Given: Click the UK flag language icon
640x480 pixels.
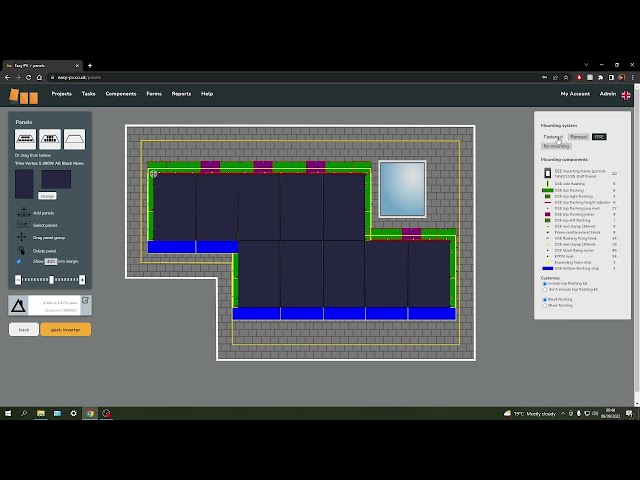Looking at the screenshot, I should [626, 95].
